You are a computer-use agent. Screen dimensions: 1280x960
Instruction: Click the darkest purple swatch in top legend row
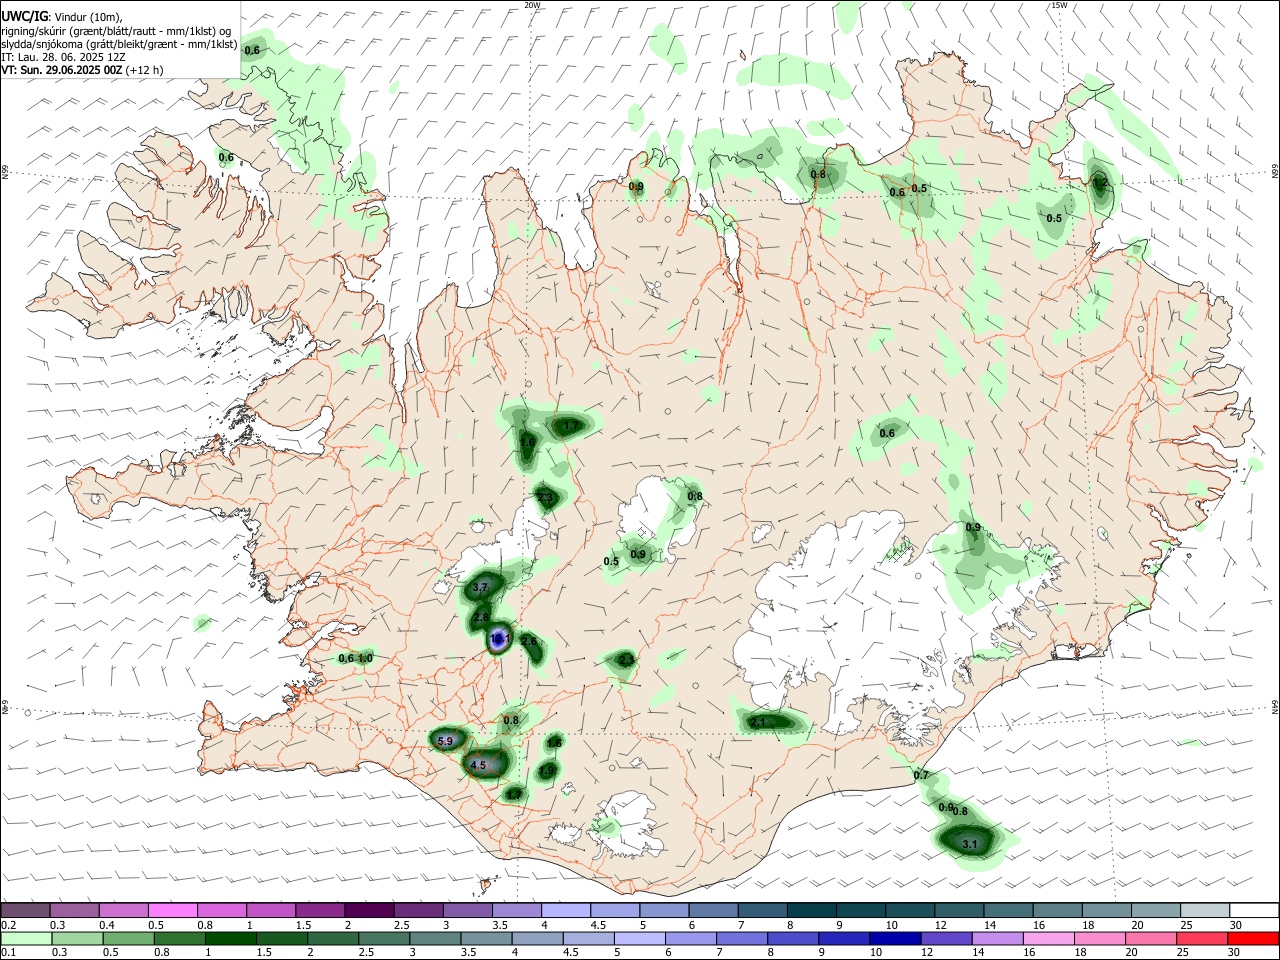[368, 910]
